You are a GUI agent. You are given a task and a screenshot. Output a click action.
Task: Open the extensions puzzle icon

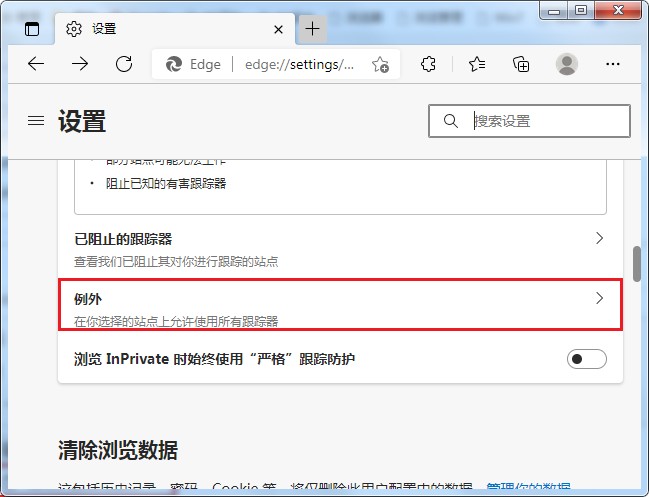point(428,64)
